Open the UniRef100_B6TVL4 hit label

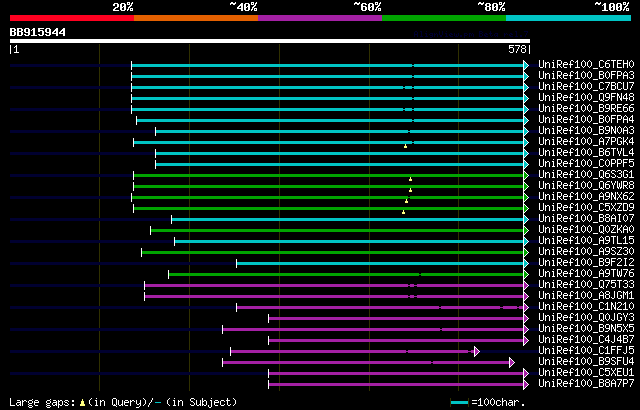(586, 153)
